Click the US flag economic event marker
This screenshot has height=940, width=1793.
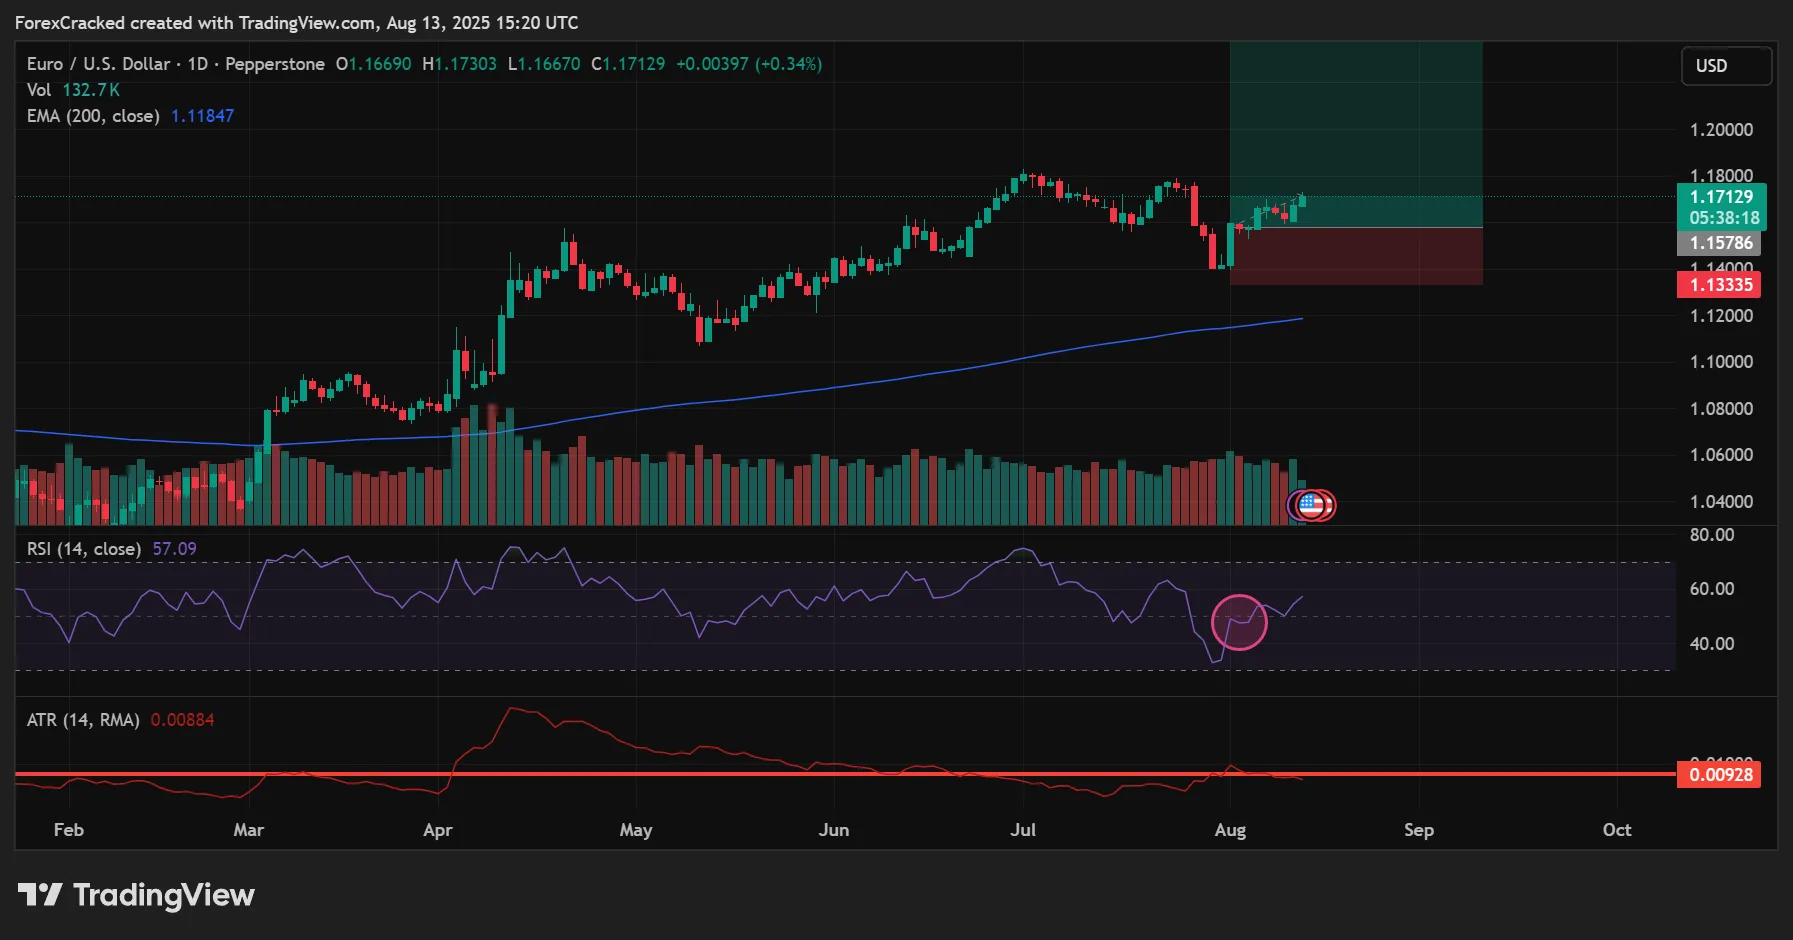(x=1311, y=506)
